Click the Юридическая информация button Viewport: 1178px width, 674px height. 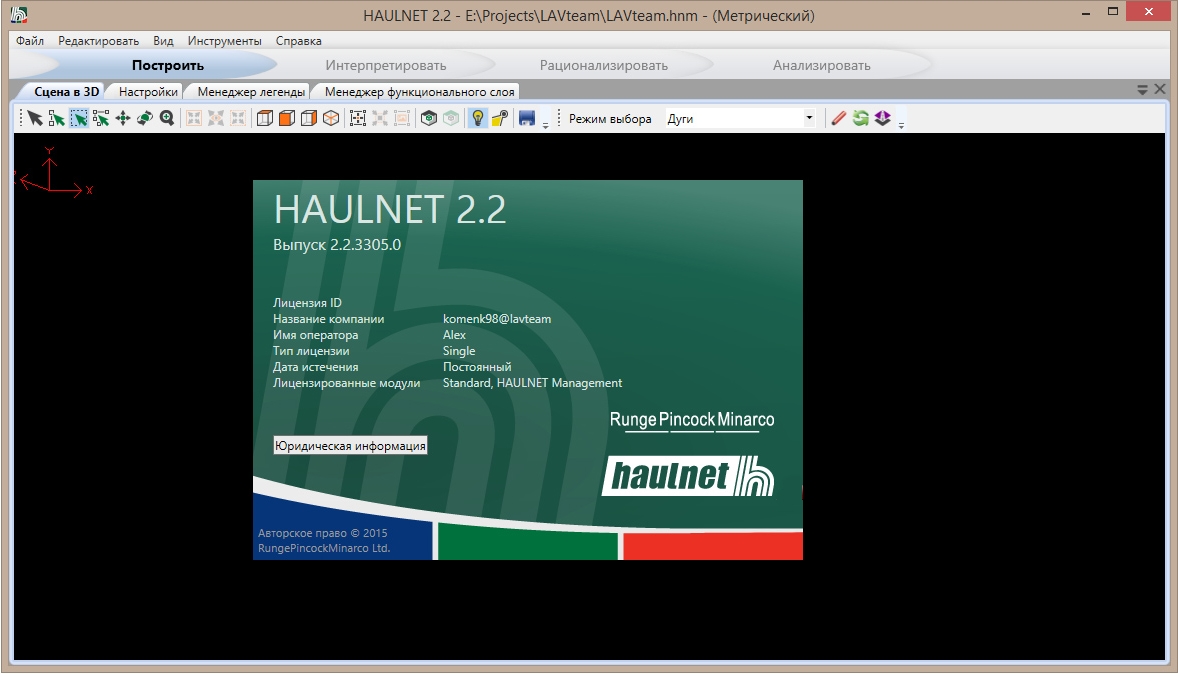click(x=350, y=446)
